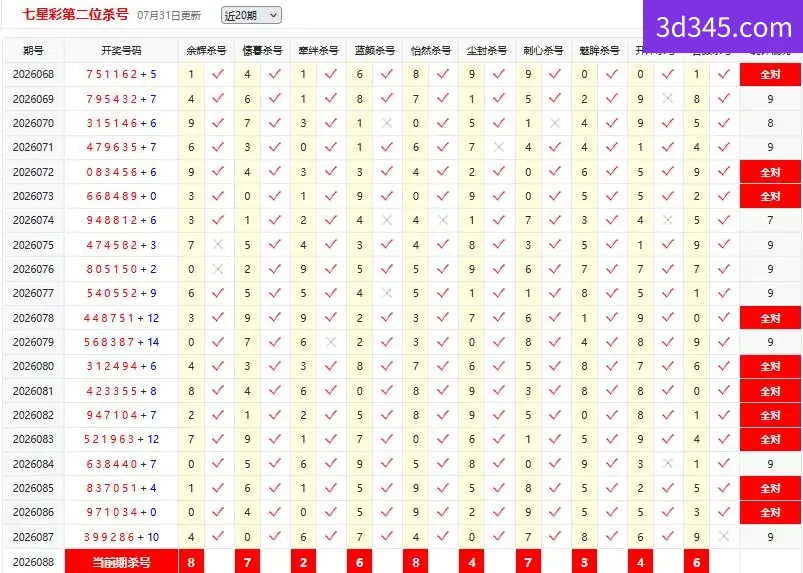Click the gray X mark in row 2026071
The height and width of the screenshot is (573, 803).
pos(499,147)
